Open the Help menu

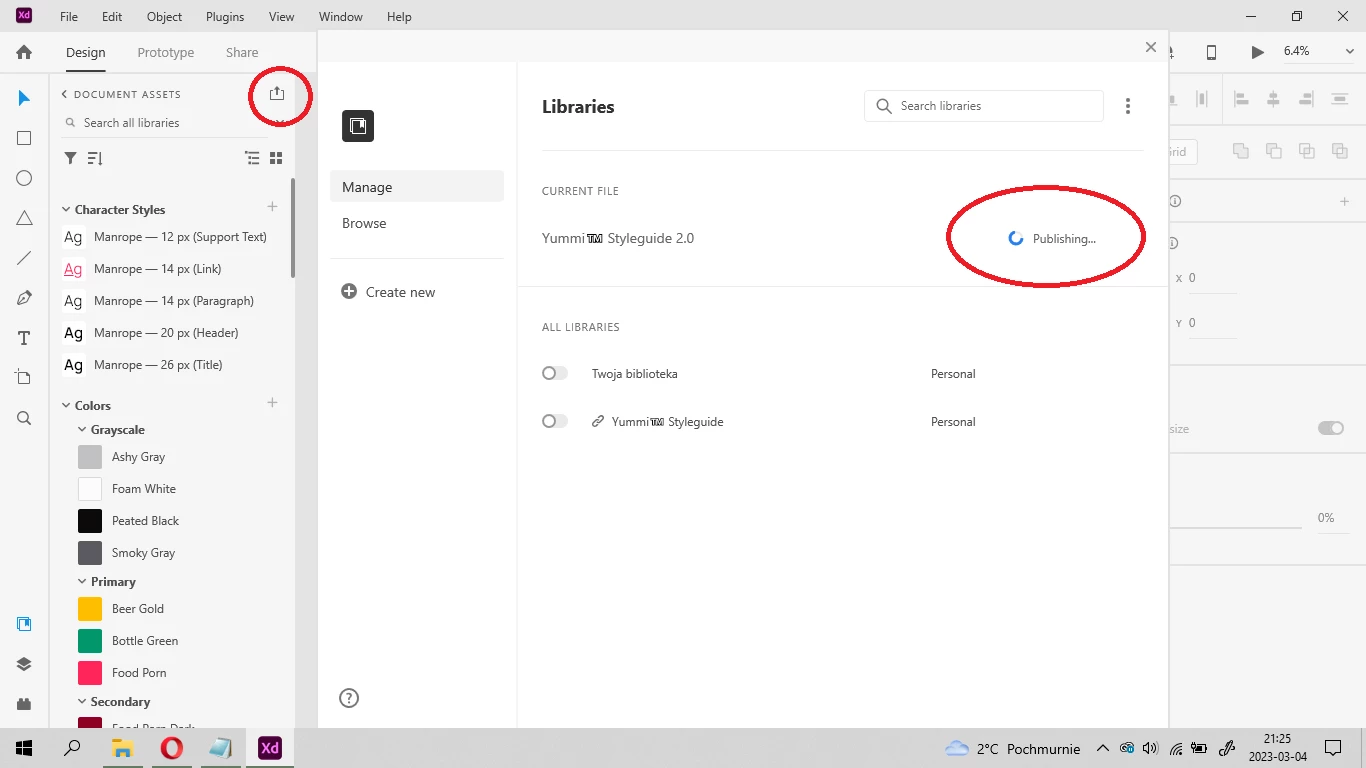click(x=399, y=17)
